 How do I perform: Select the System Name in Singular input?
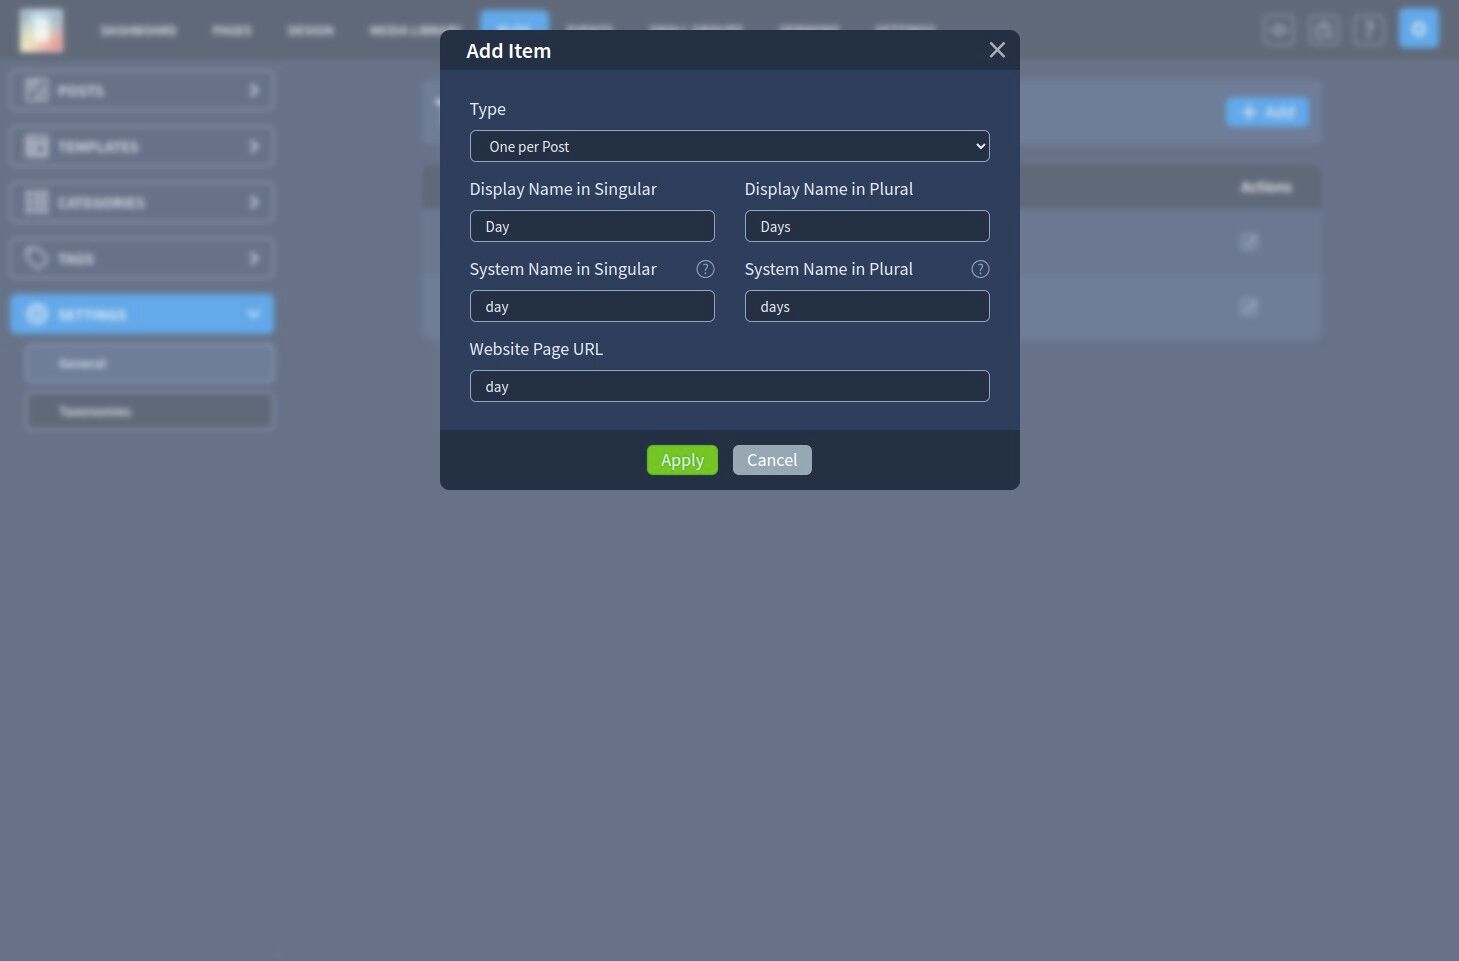(592, 306)
